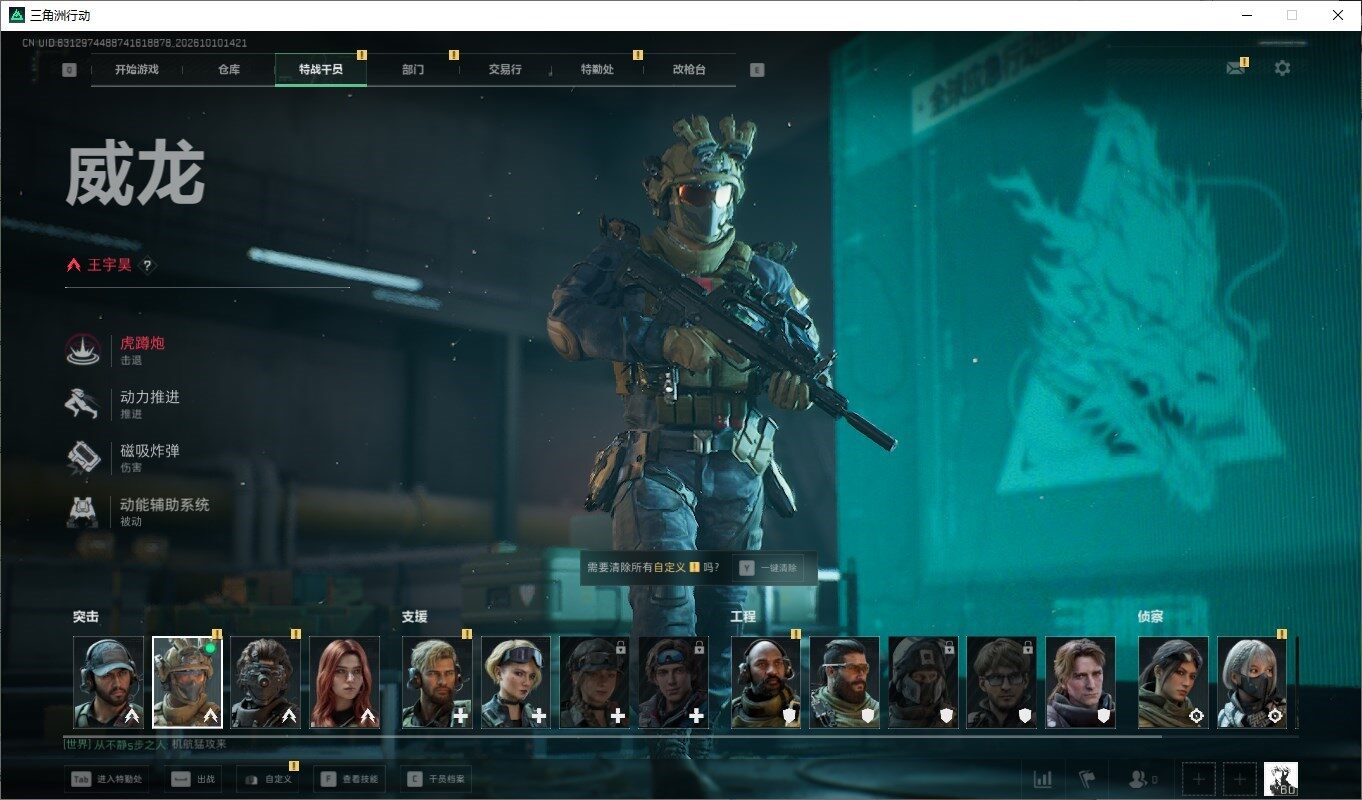This screenshot has height=800, width=1362.
Task: Select the 虎蹲炮 skill icon
Action: (83, 350)
